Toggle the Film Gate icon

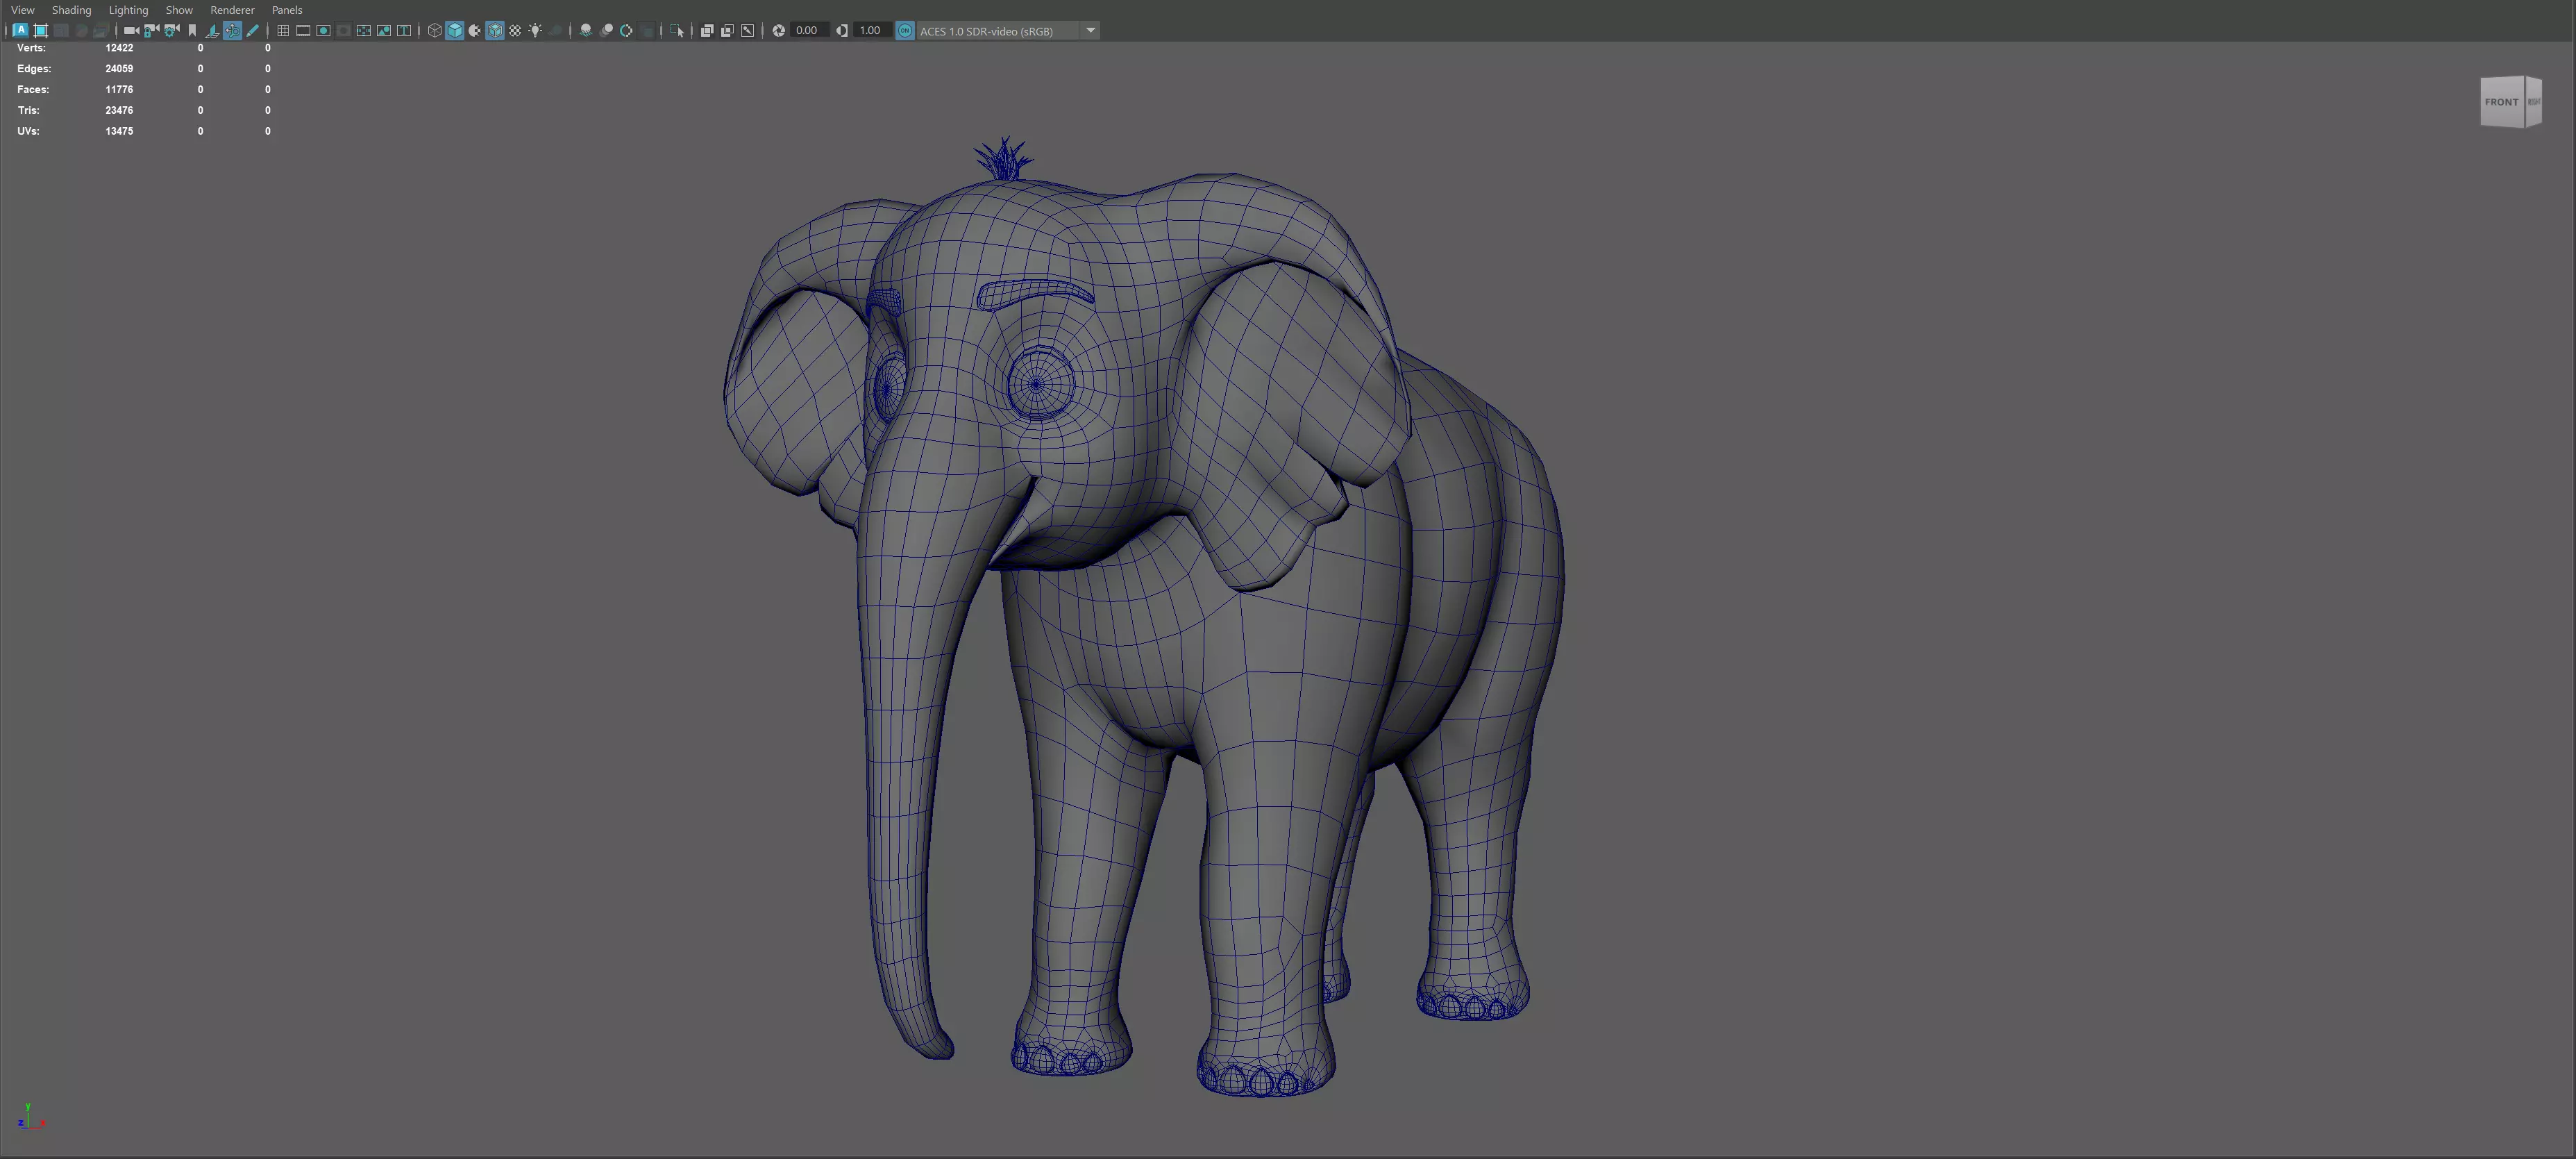(x=303, y=31)
